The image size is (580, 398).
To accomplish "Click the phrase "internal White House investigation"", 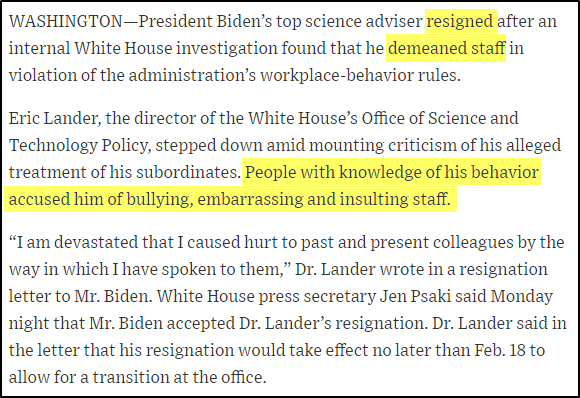I will pyautogui.click(x=143, y=48).
